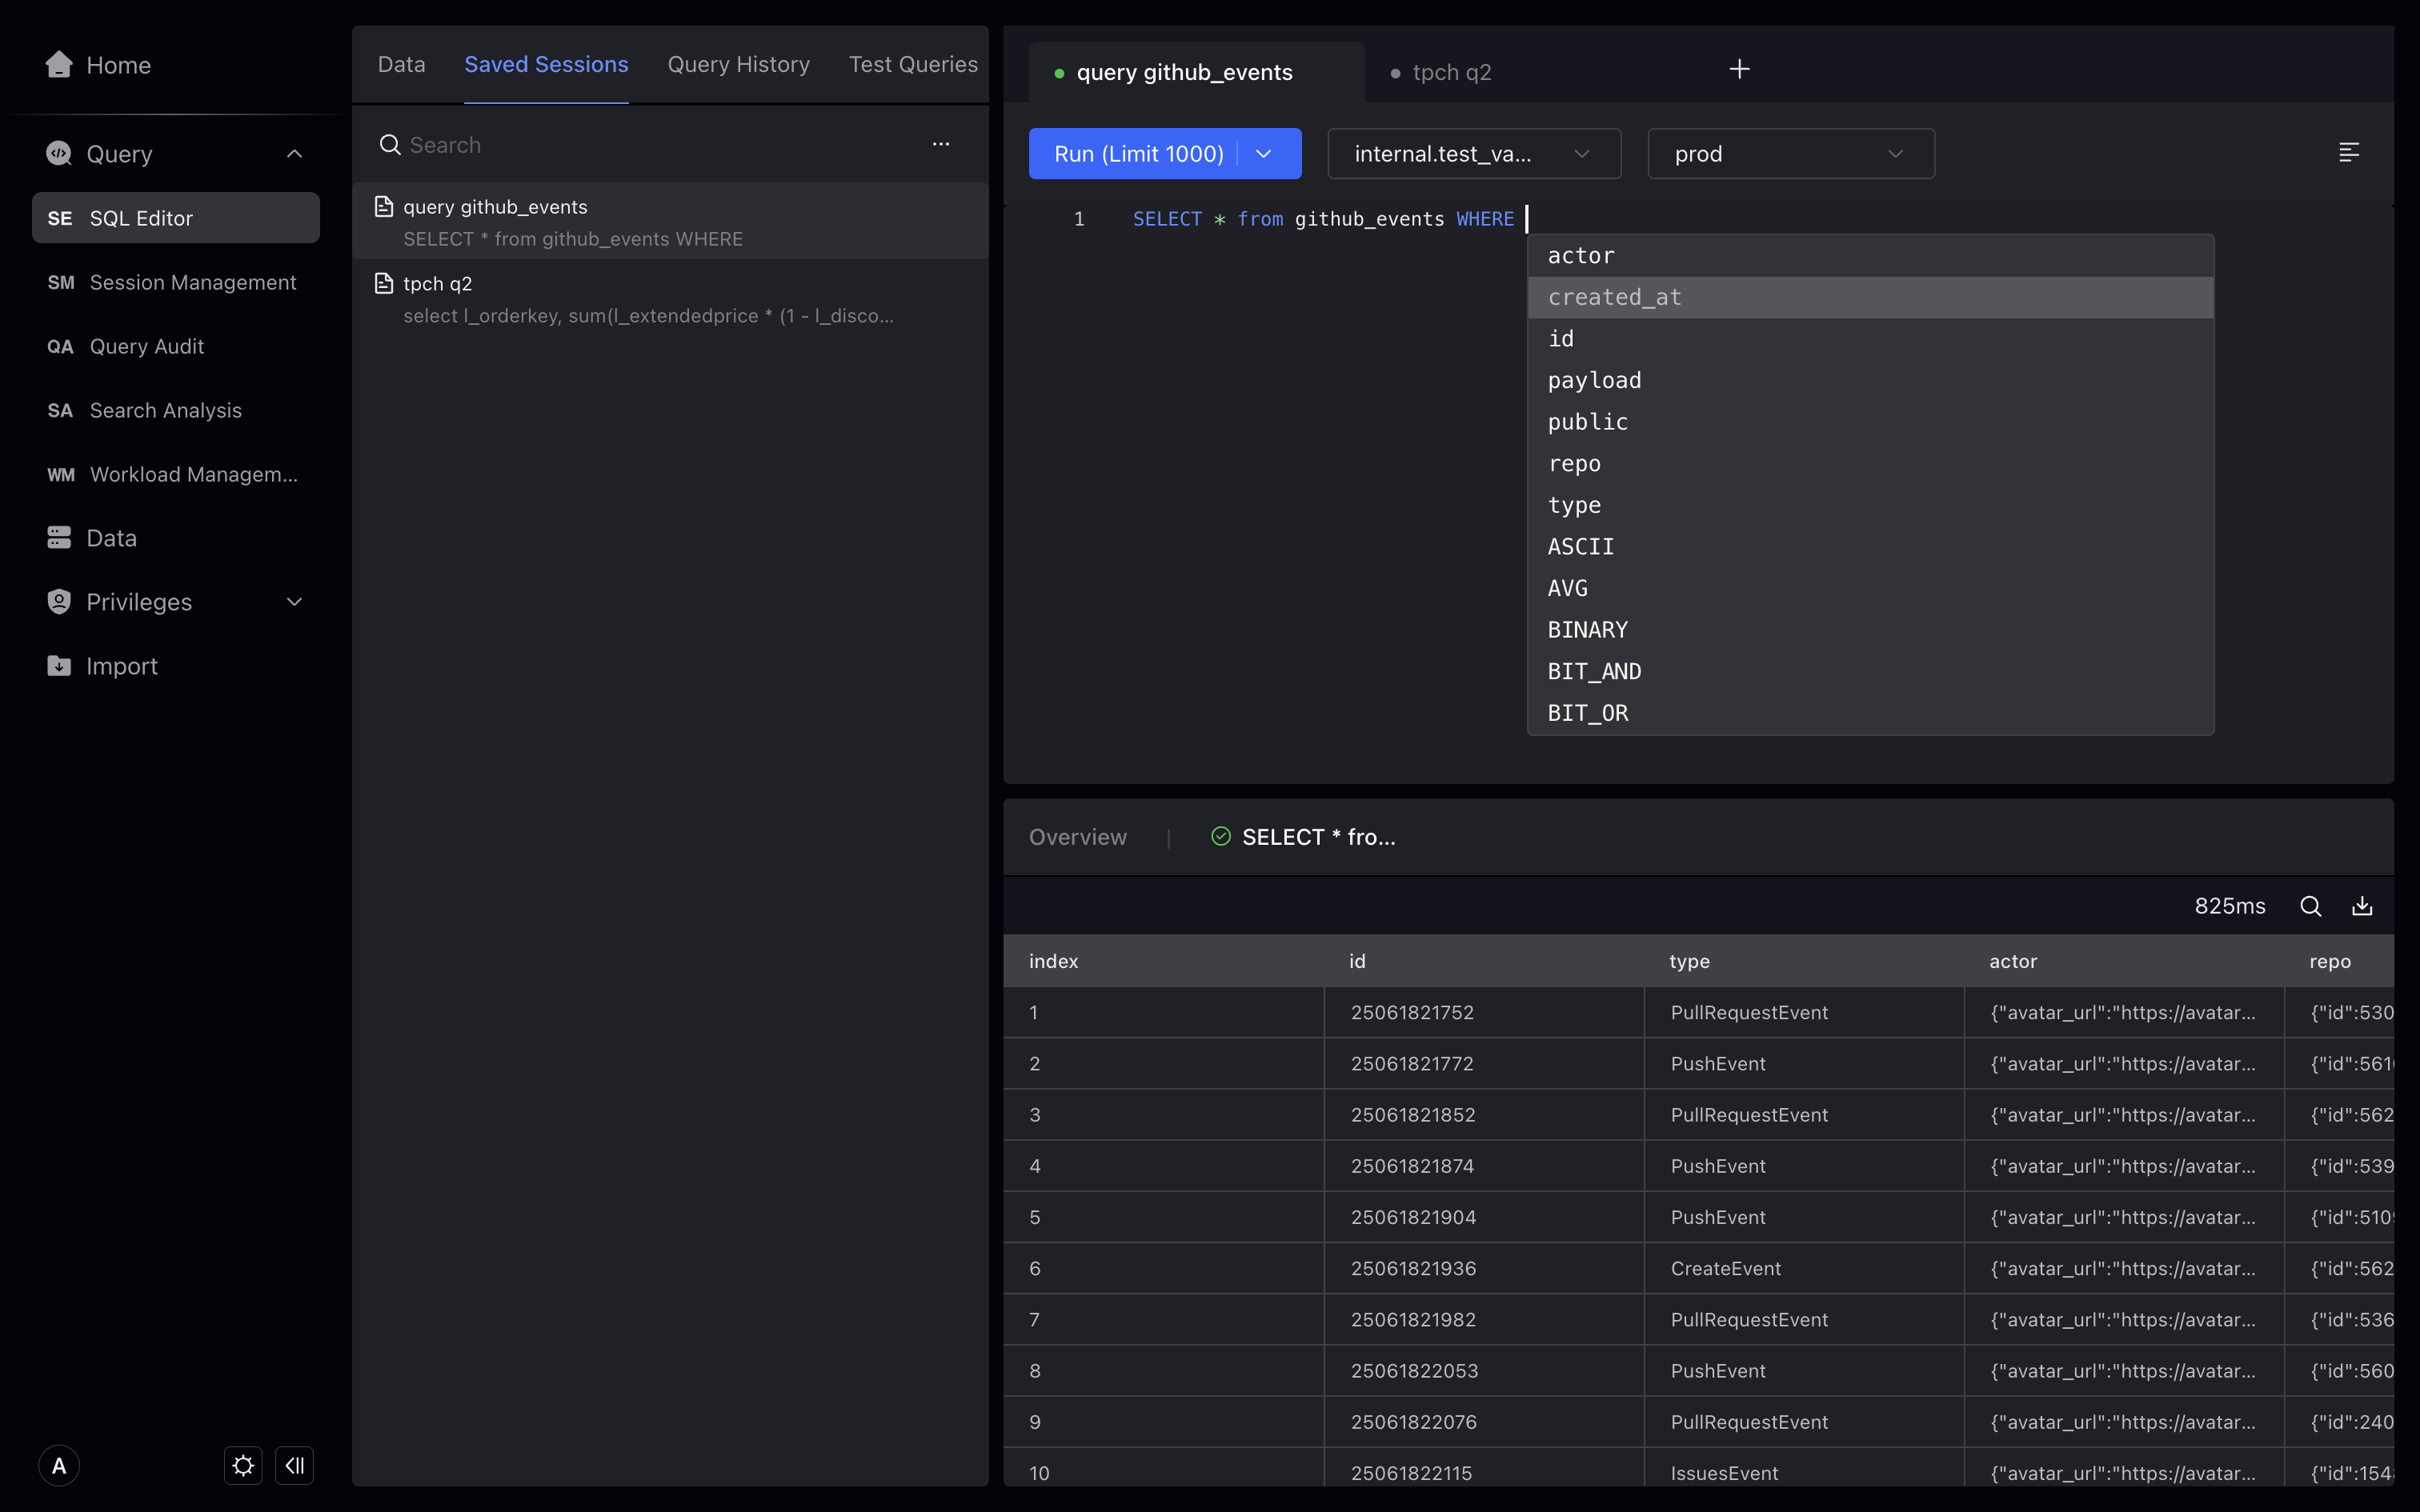Choose type autocomplete suggestion

[1870, 505]
